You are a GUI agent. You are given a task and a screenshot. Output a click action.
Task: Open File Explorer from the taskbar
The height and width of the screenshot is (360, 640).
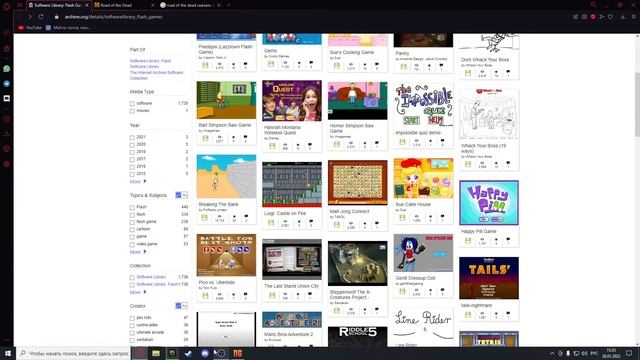[156, 353]
